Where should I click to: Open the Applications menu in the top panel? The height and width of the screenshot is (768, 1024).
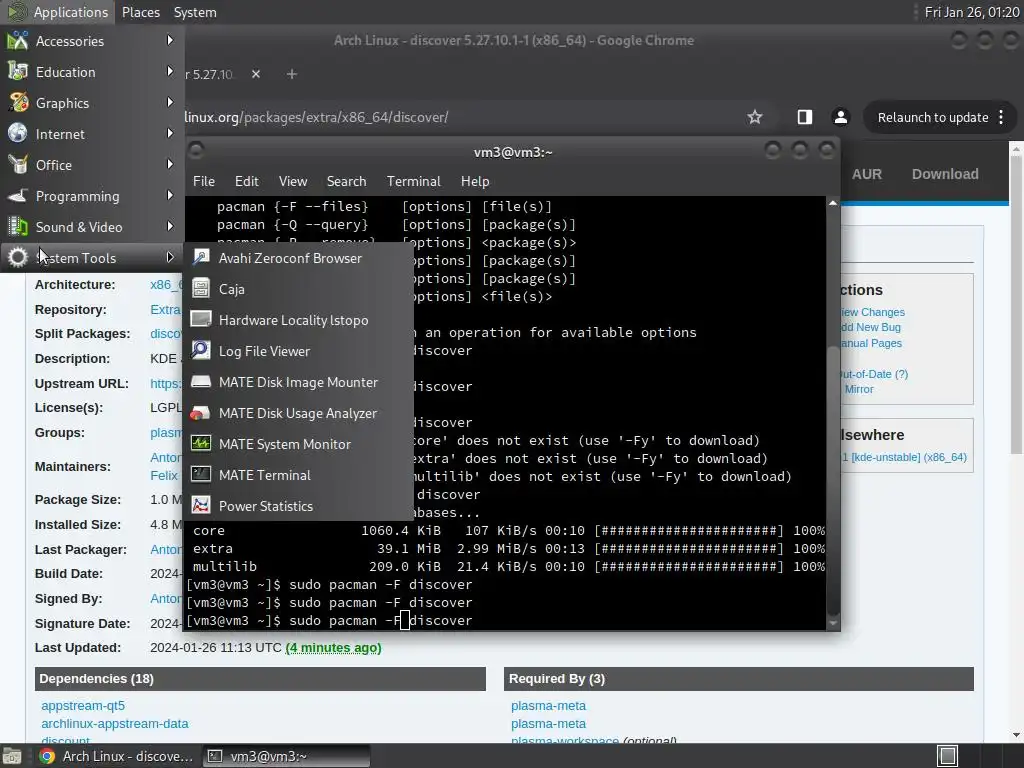(x=59, y=12)
